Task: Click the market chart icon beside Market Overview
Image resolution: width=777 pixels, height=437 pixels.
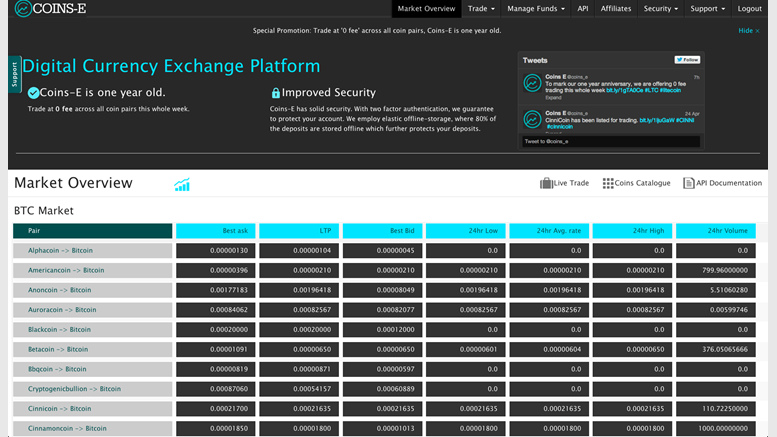Action: [x=182, y=184]
